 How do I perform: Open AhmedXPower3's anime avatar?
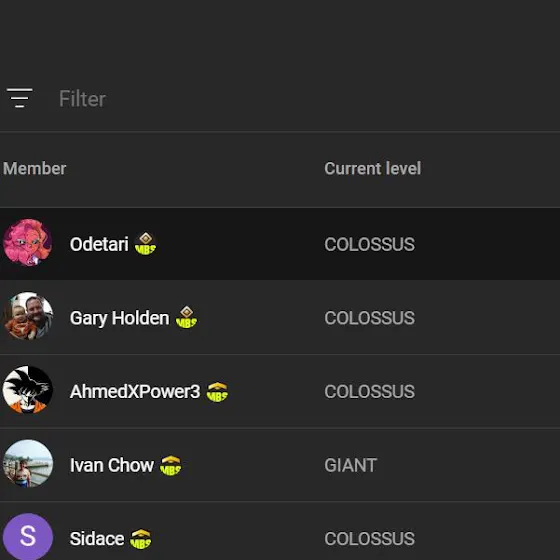click(28, 390)
